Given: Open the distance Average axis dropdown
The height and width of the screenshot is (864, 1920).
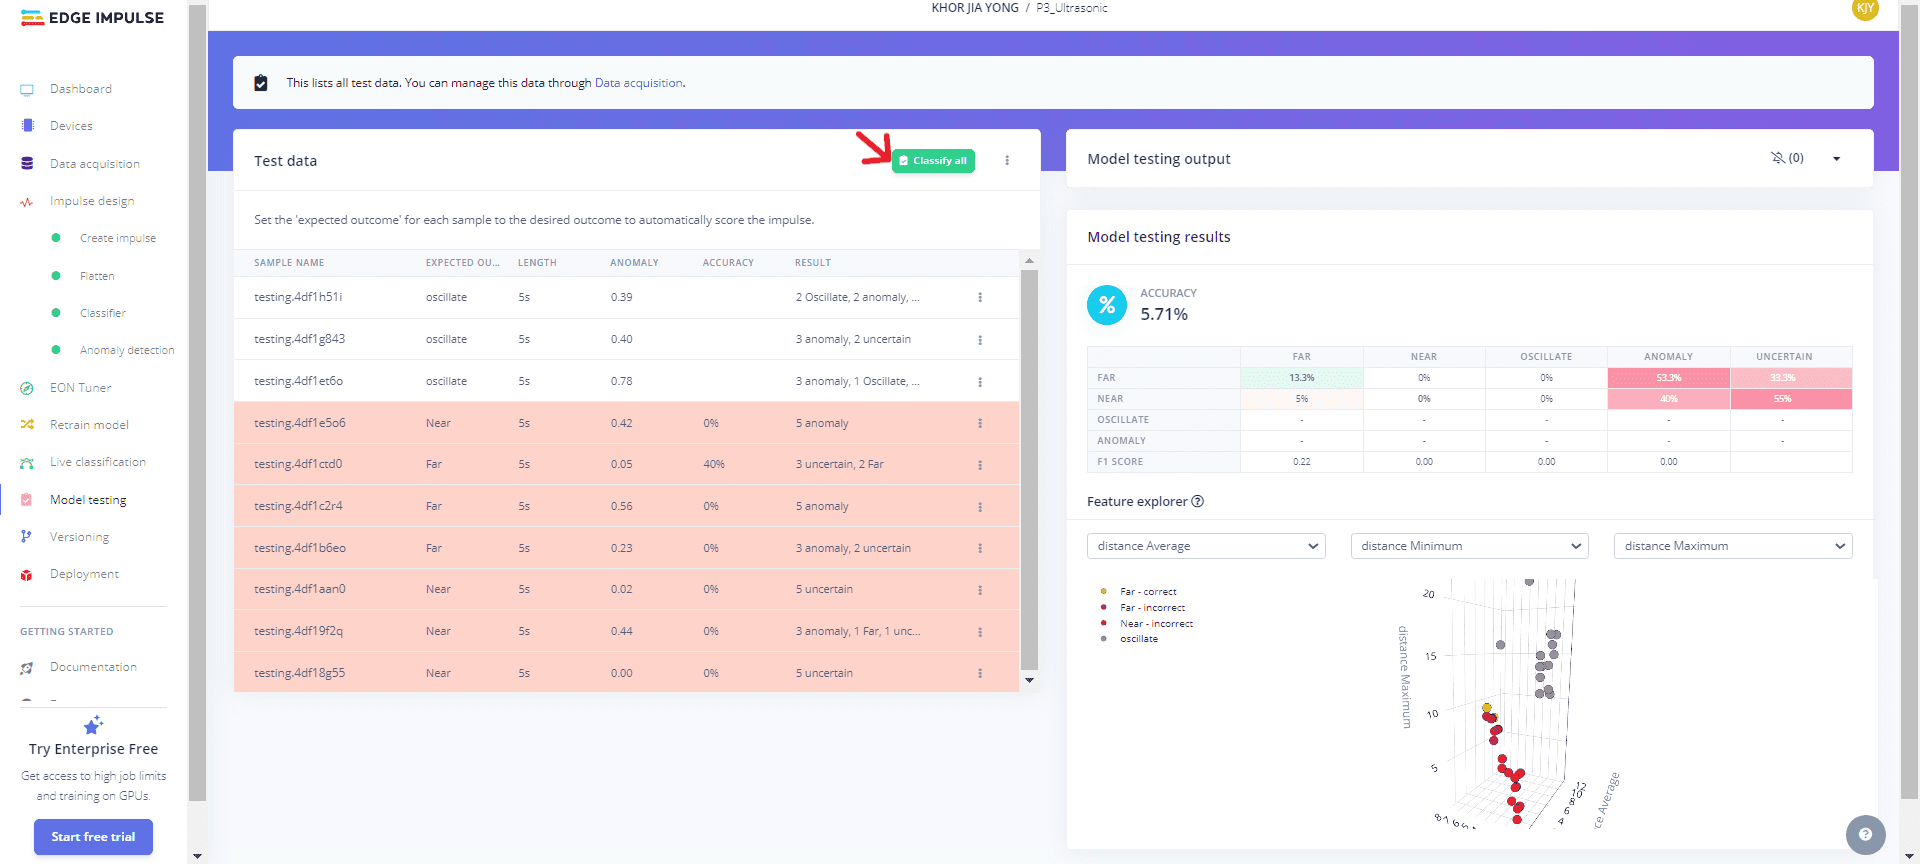Looking at the screenshot, I should click(1205, 546).
